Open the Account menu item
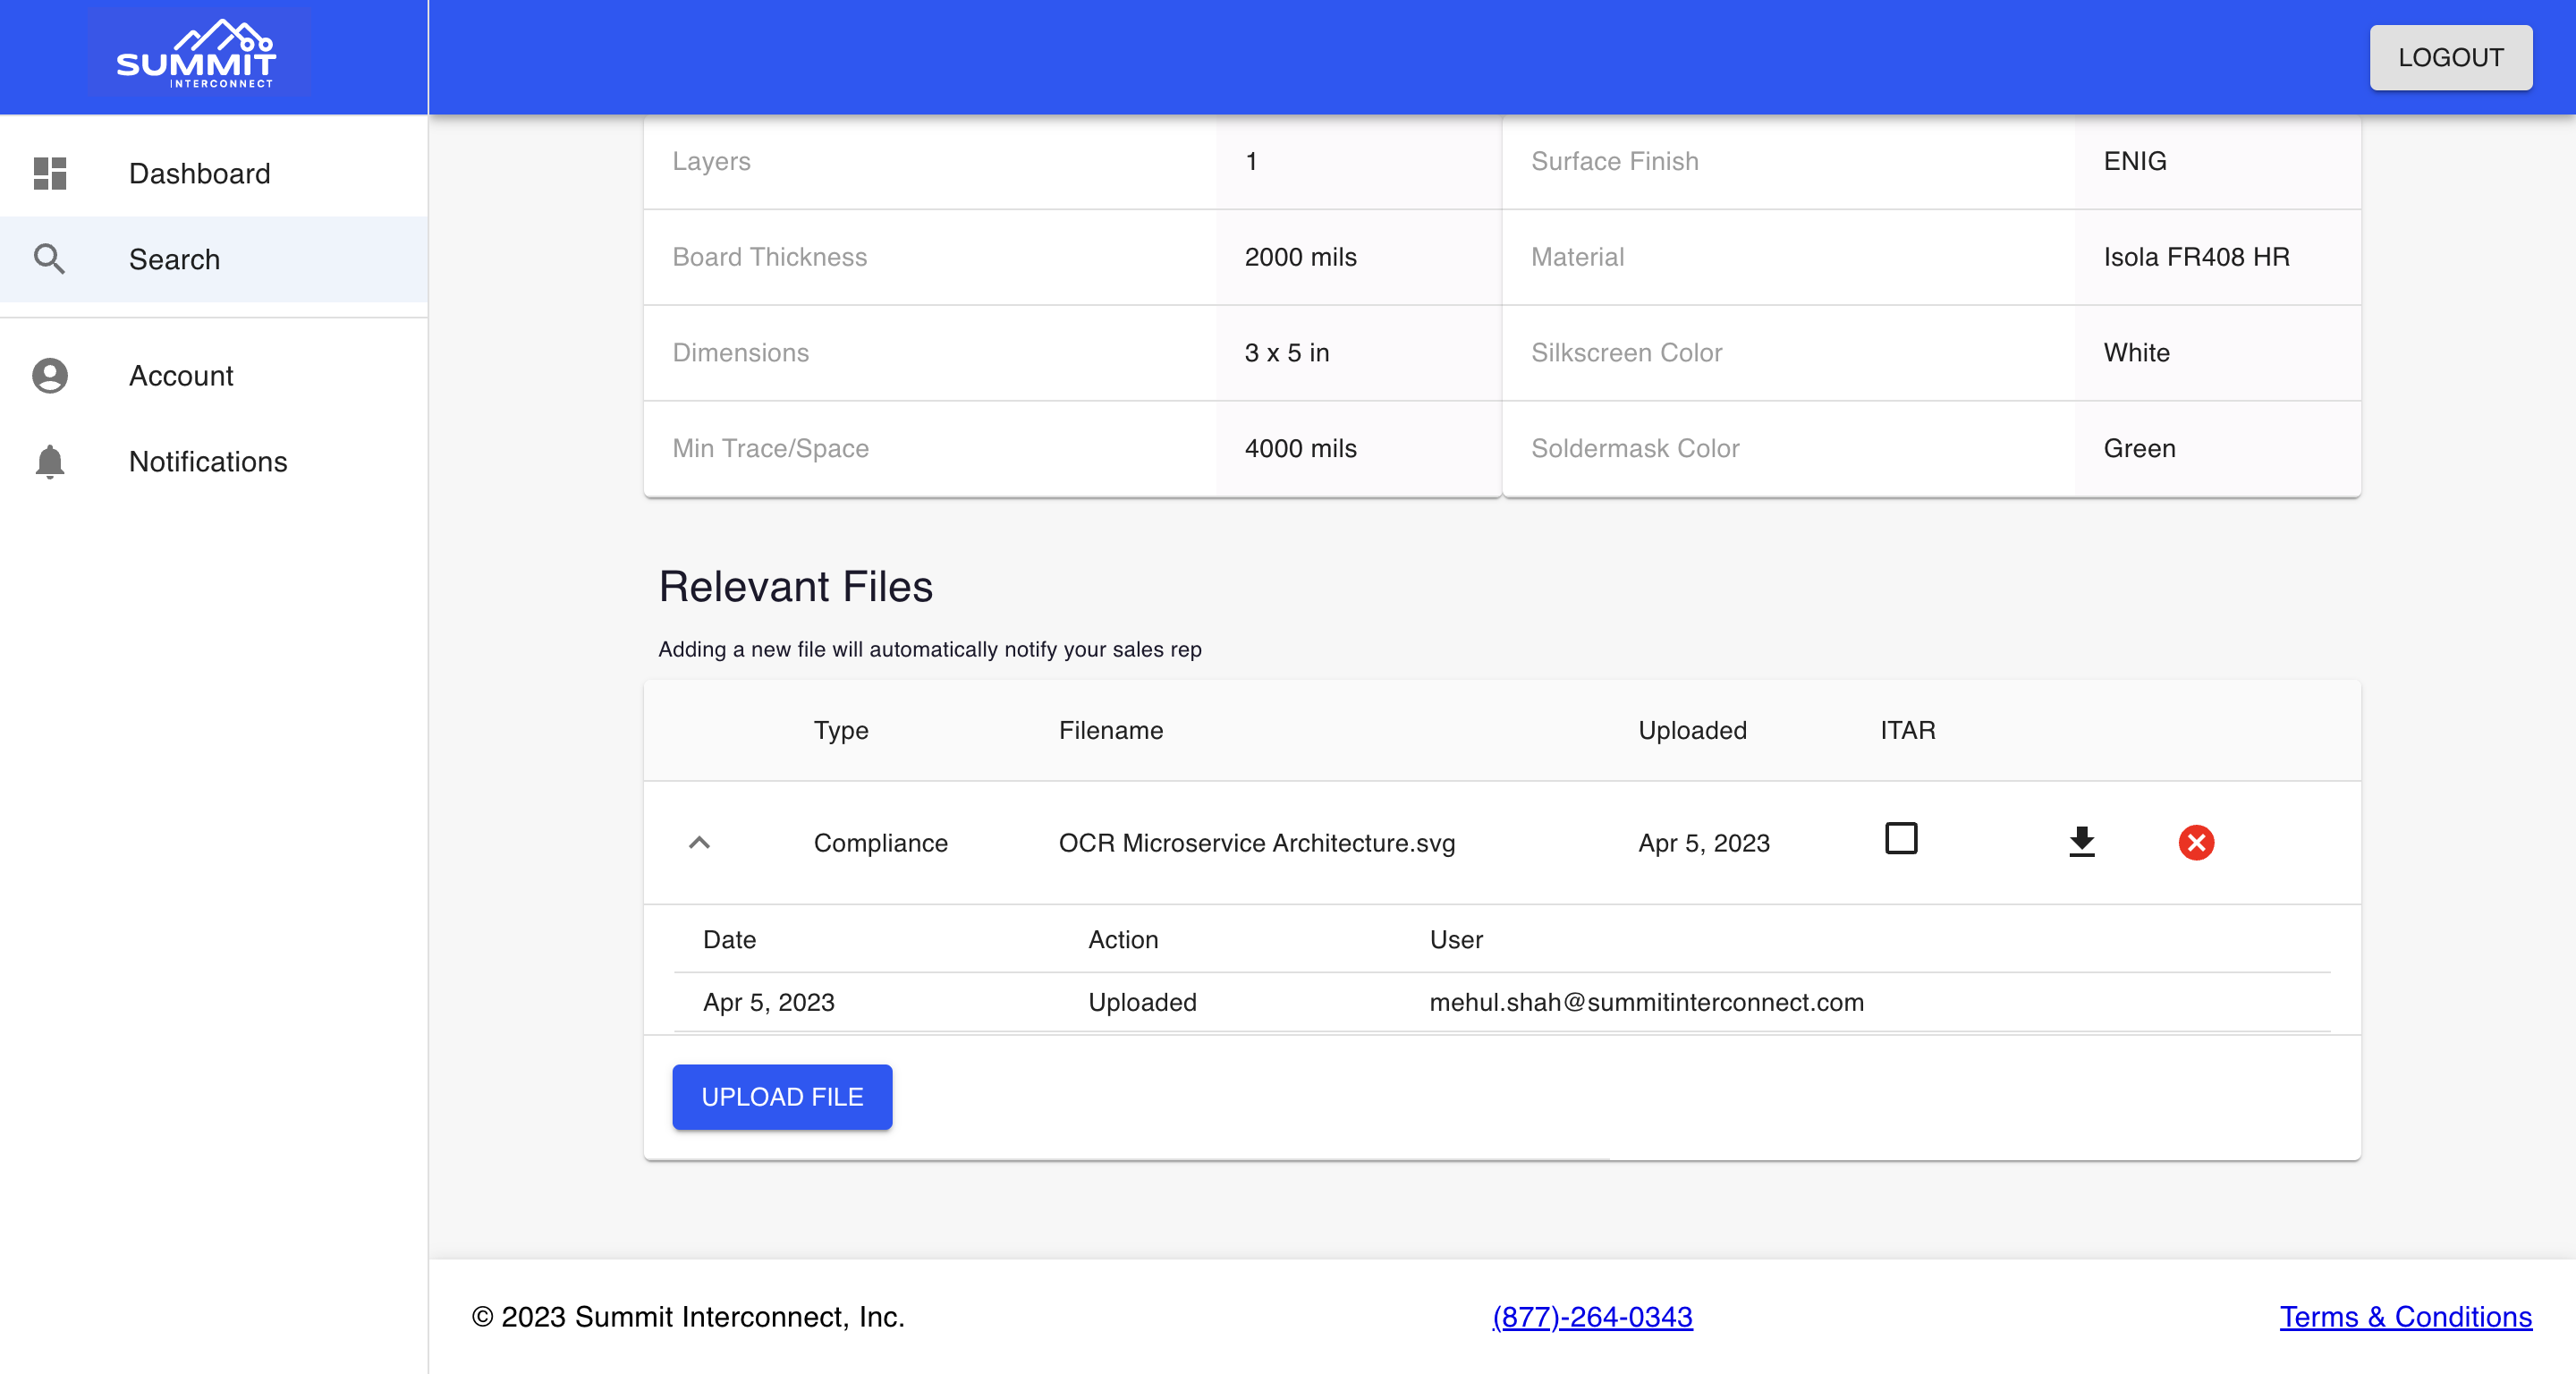2576x1374 pixels. pos(214,376)
